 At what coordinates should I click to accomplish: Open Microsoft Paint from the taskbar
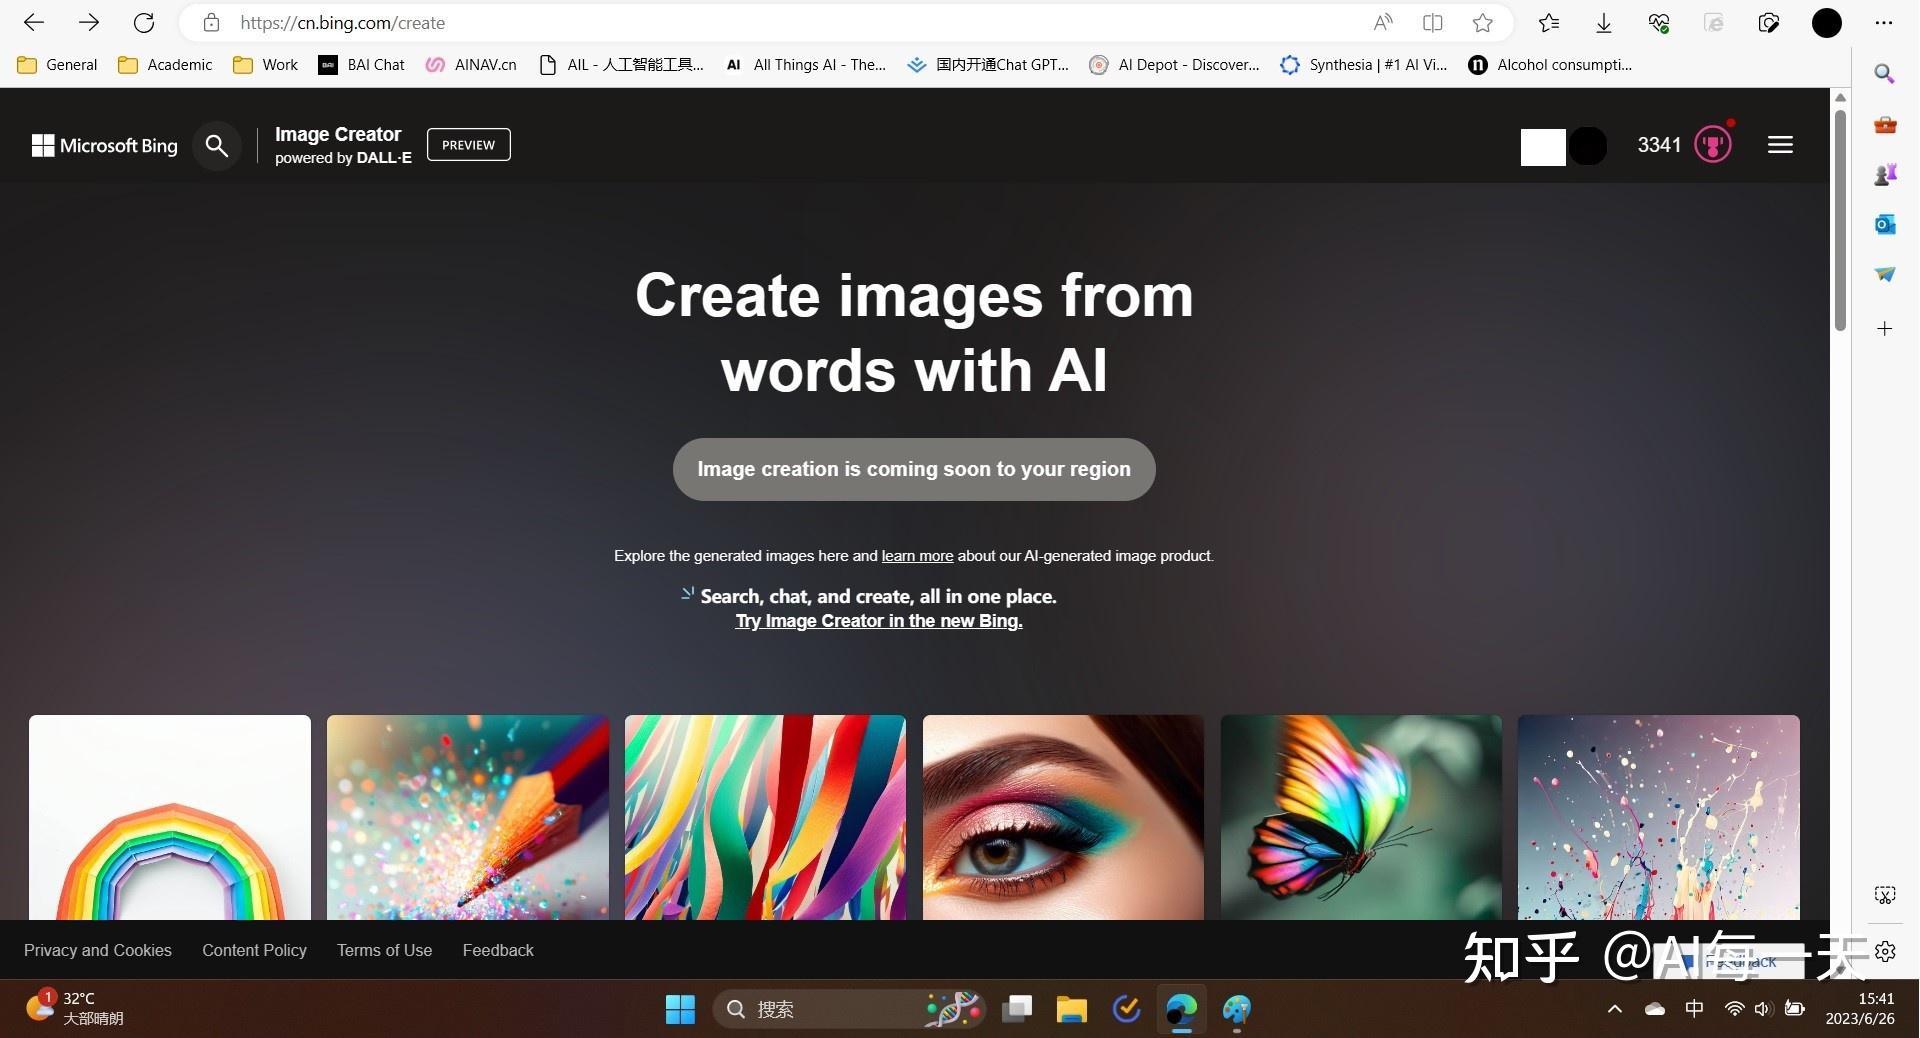[1236, 1010]
